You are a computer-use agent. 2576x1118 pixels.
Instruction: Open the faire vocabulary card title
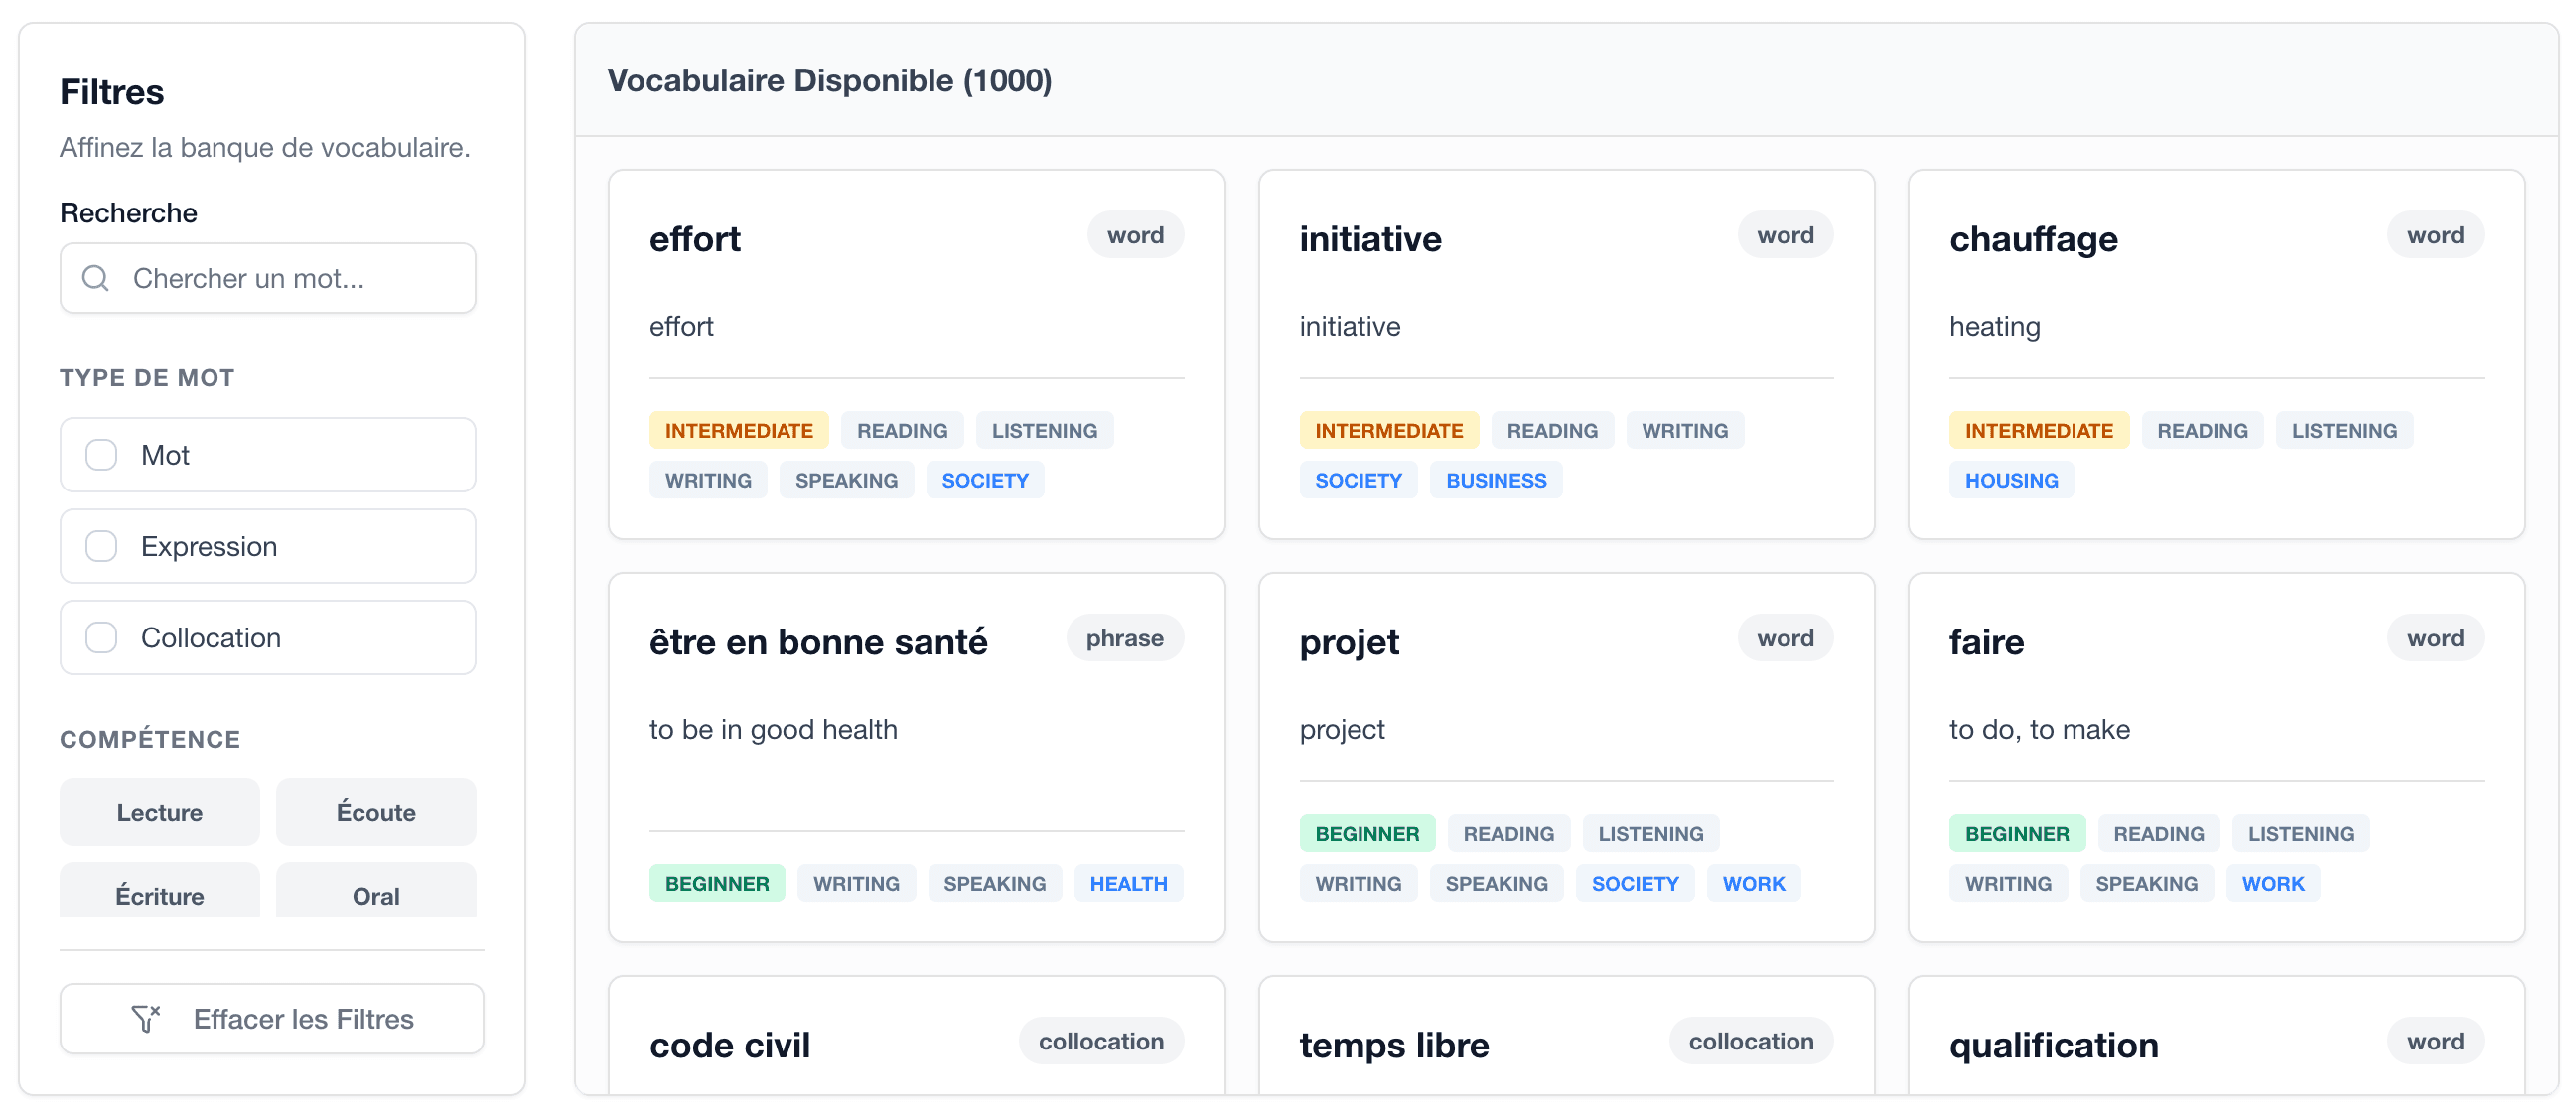pos(1986,642)
